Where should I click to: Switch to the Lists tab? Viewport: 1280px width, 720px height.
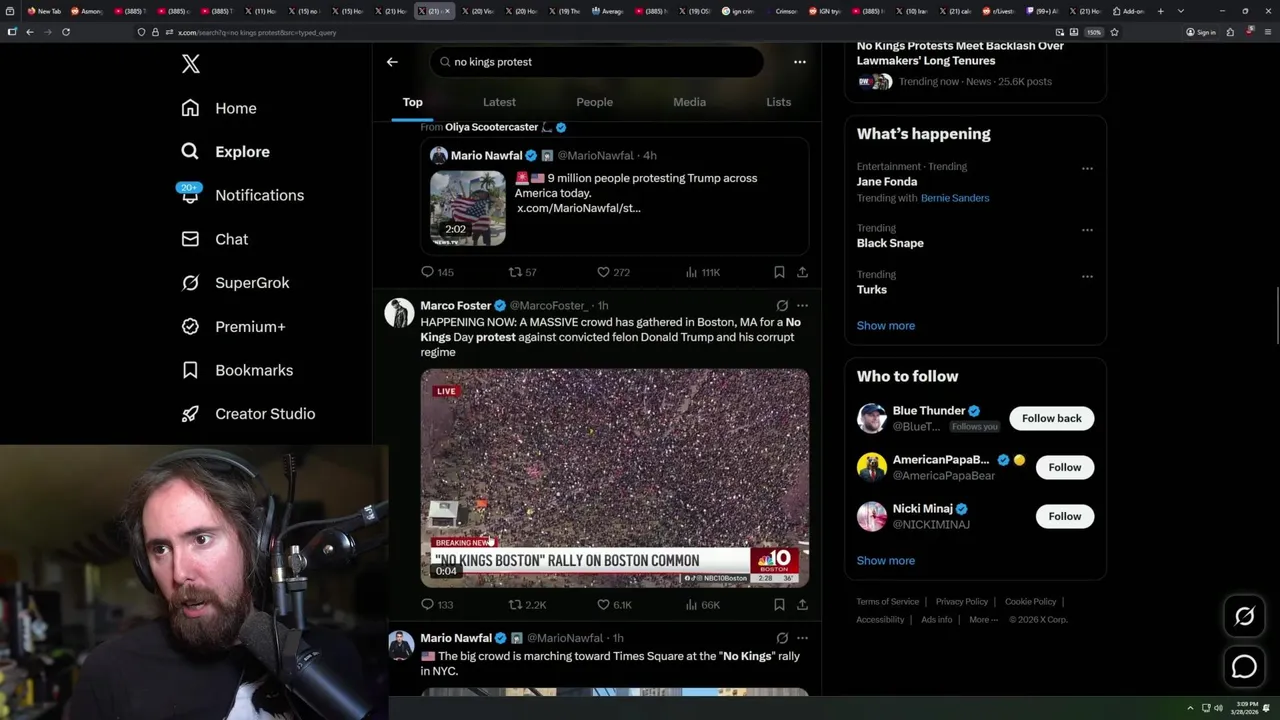point(778,102)
